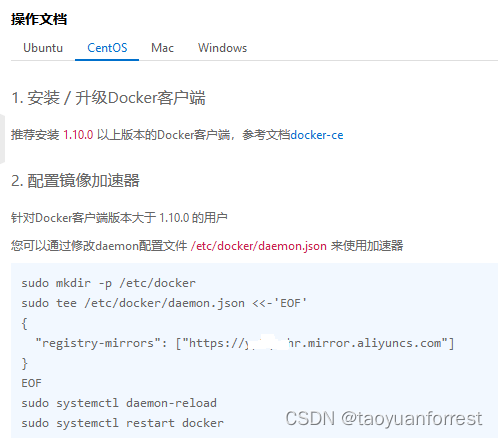This screenshot has width=498, height=438.
Task: Click the red 1.10.0 version text
Action: (x=78, y=135)
